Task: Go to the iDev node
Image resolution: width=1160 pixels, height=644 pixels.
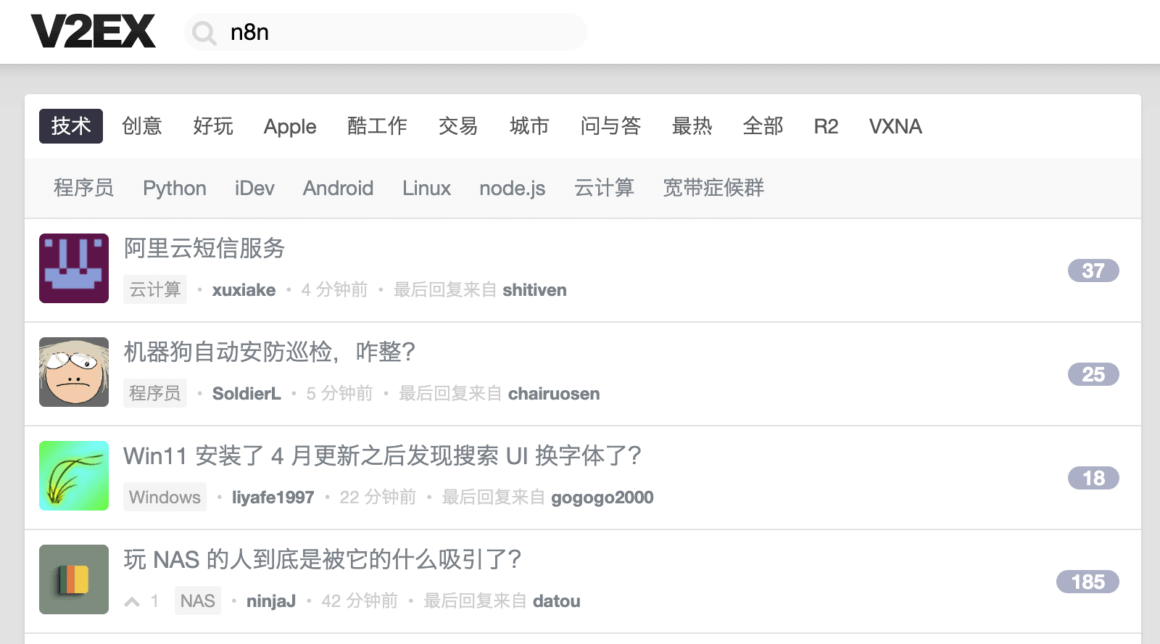Action: pos(254,189)
